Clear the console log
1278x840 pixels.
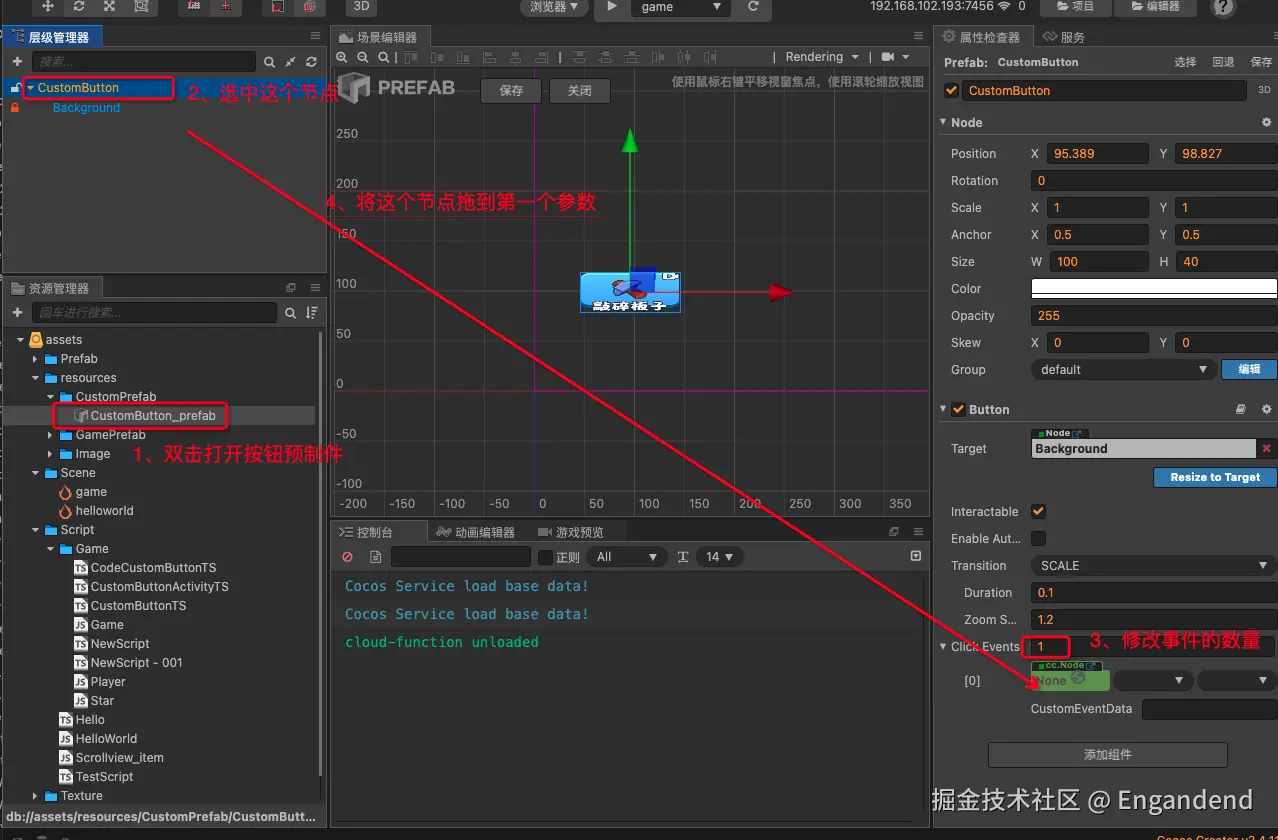(x=348, y=557)
